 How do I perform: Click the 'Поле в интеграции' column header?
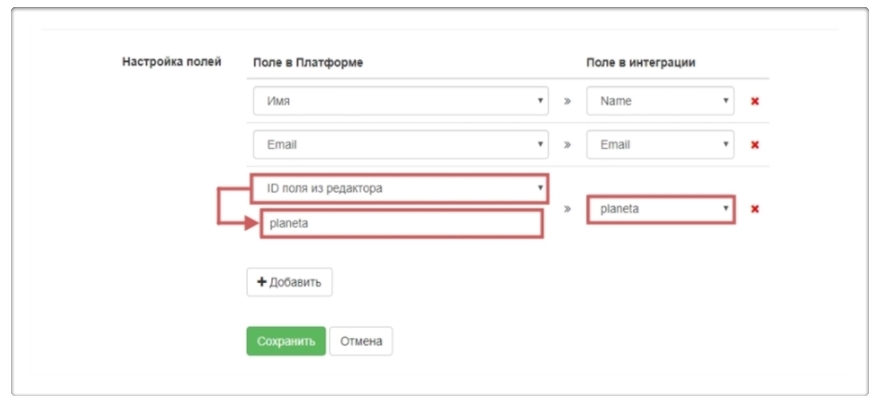pos(640,62)
